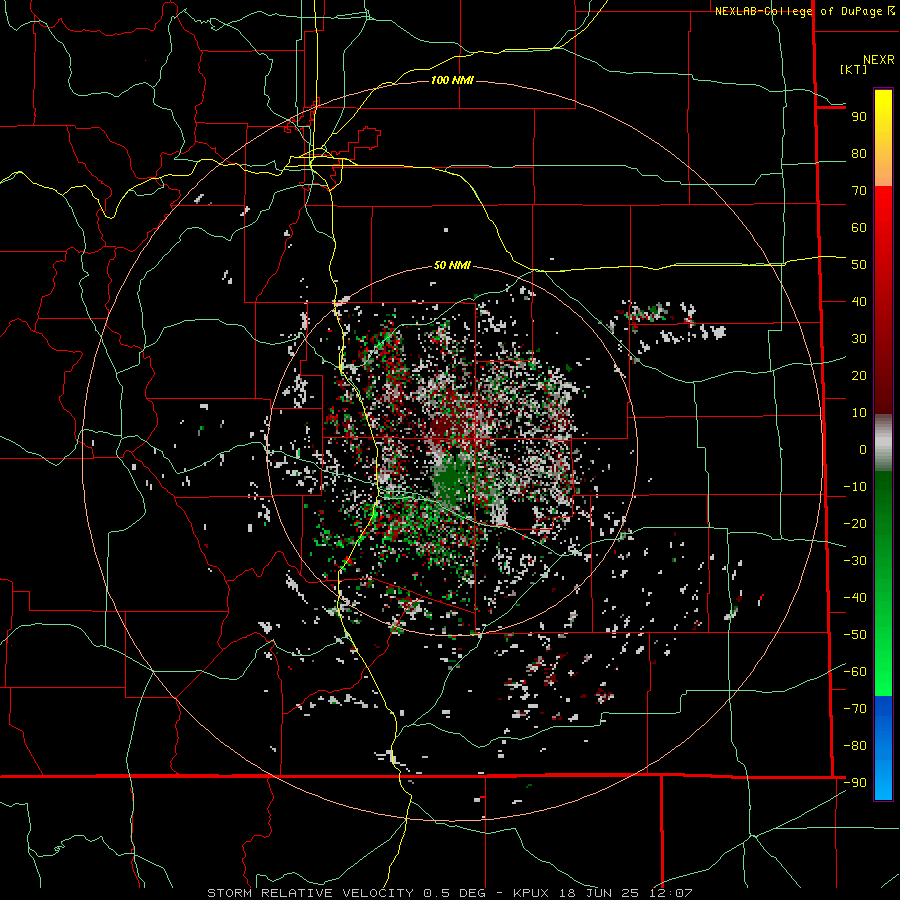Image resolution: width=900 pixels, height=900 pixels.
Task: Click the -80 value on velocity scale
Action: point(855,746)
